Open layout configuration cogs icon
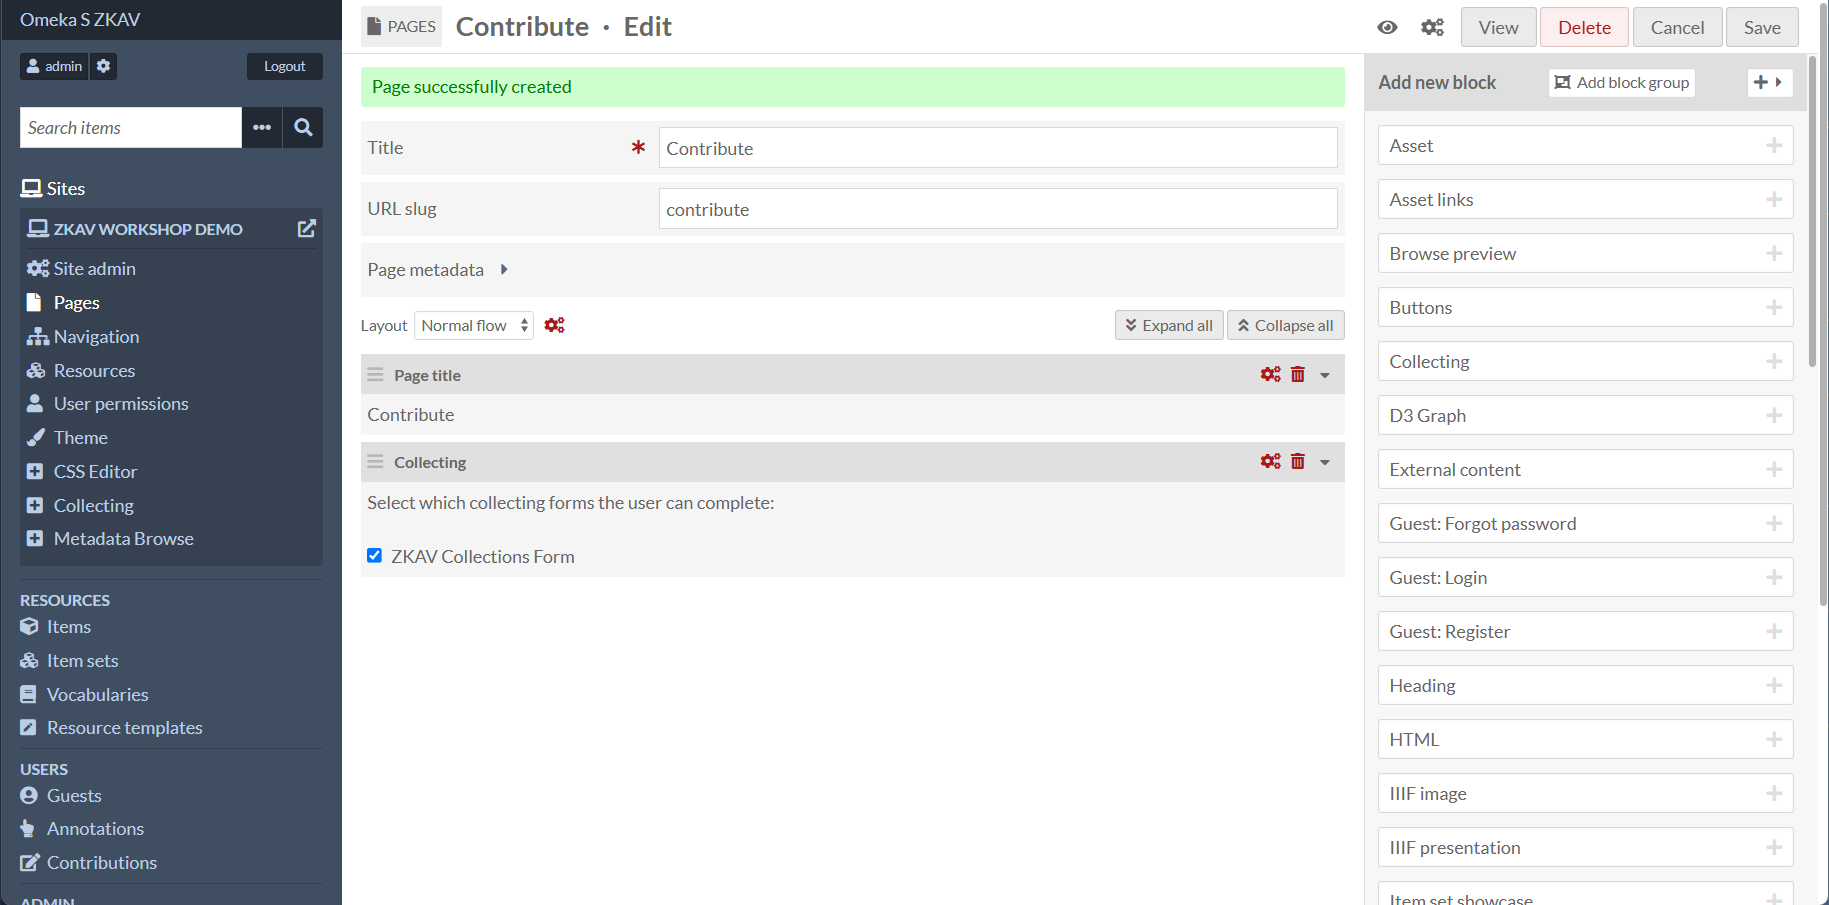The width and height of the screenshot is (1829, 905). click(x=554, y=325)
